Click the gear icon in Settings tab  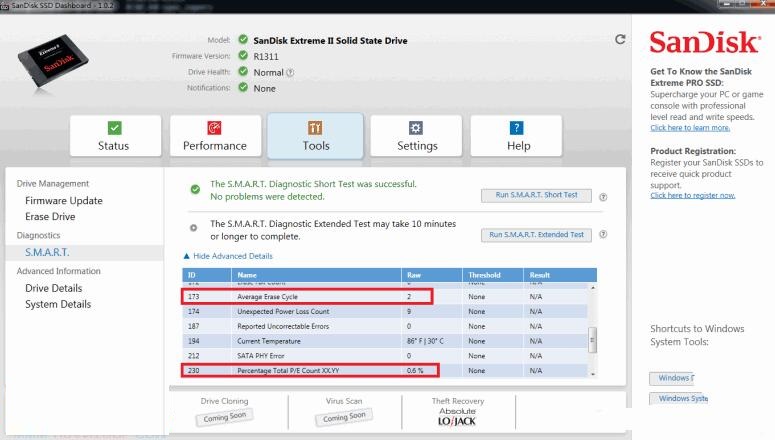pyautogui.click(x=417, y=128)
